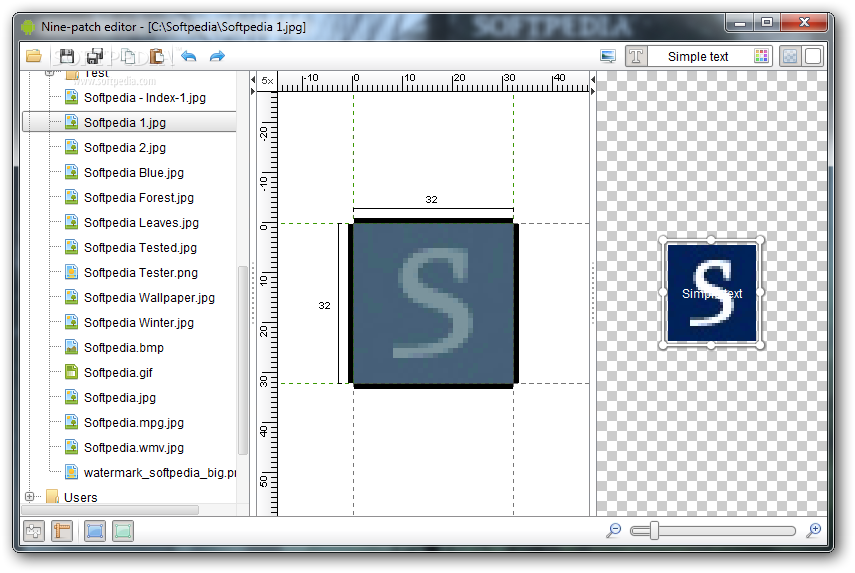Minimize the Nine-patch editor window

coord(740,23)
